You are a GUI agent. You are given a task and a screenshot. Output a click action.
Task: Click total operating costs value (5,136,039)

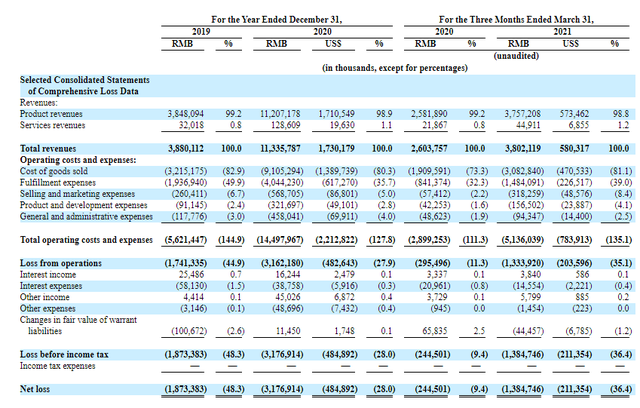click(x=523, y=240)
